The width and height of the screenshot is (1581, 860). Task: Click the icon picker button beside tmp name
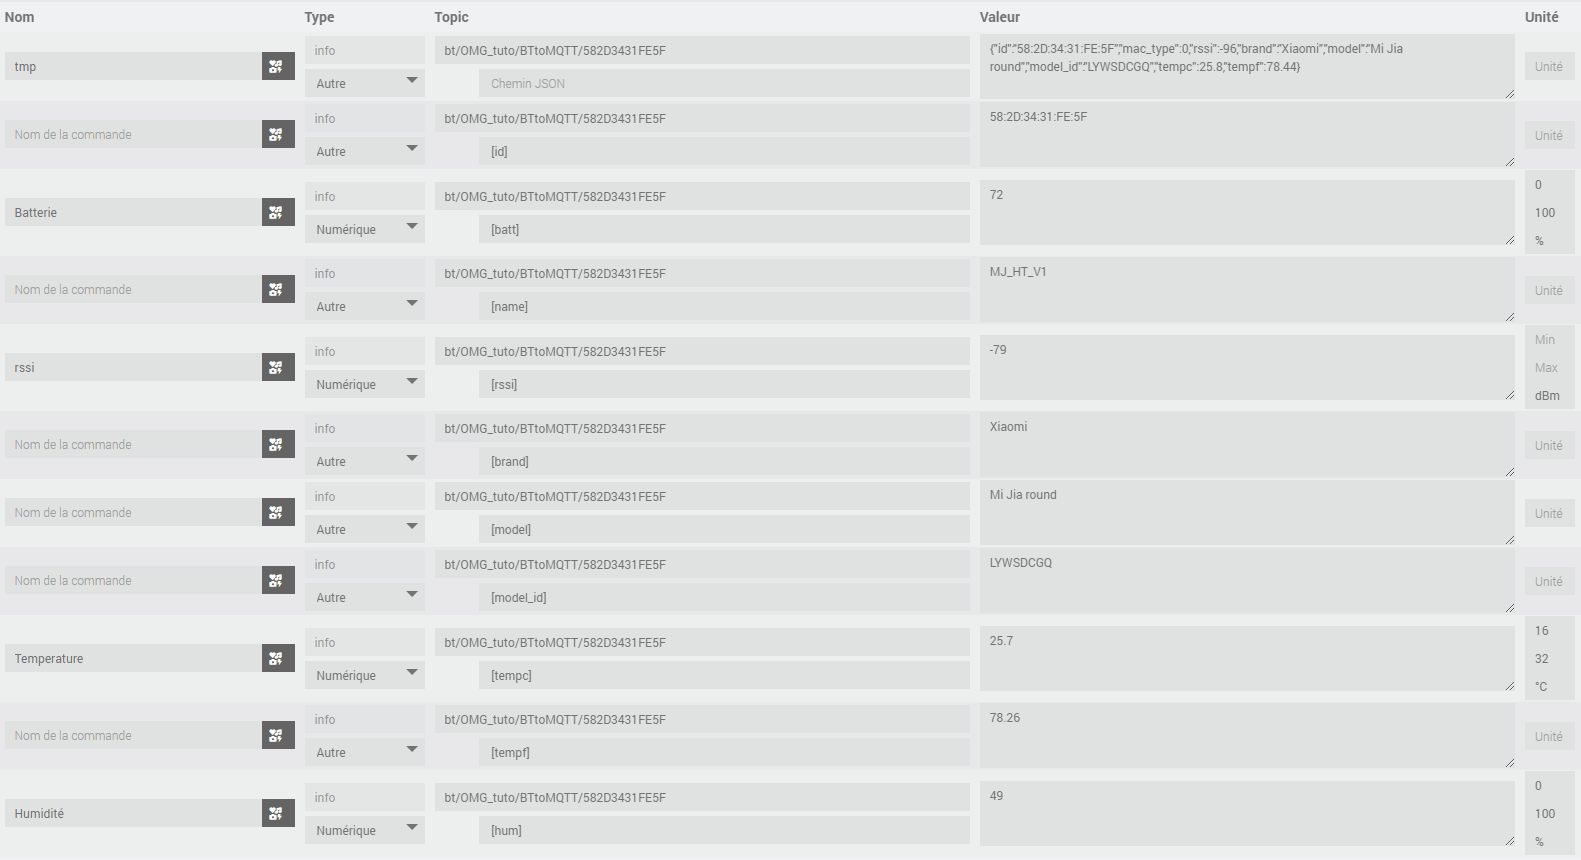278,67
